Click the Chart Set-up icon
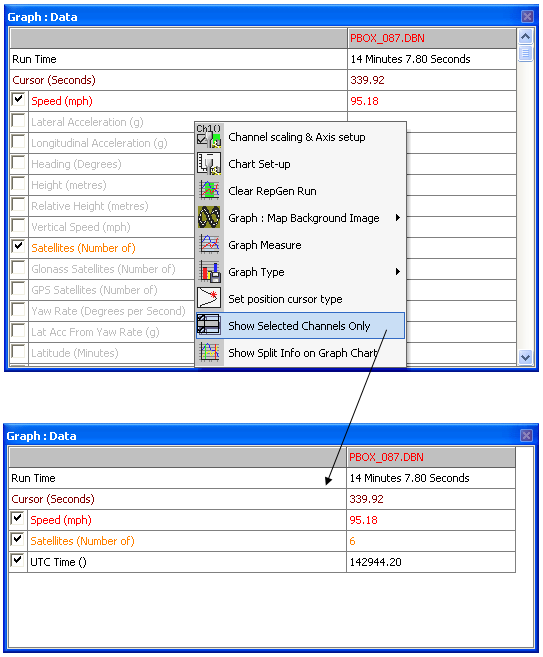The height and width of the screenshot is (657, 543). point(209,164)
